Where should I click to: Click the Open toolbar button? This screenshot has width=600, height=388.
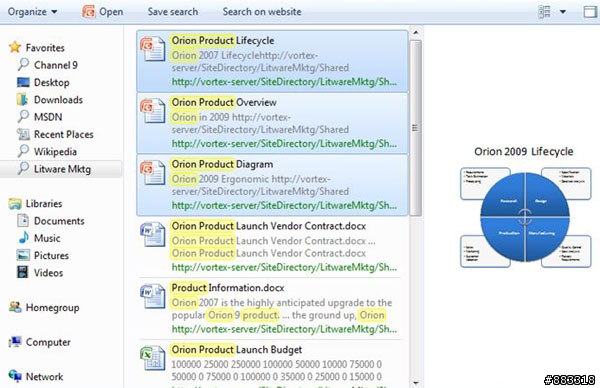tap(103, 12)
